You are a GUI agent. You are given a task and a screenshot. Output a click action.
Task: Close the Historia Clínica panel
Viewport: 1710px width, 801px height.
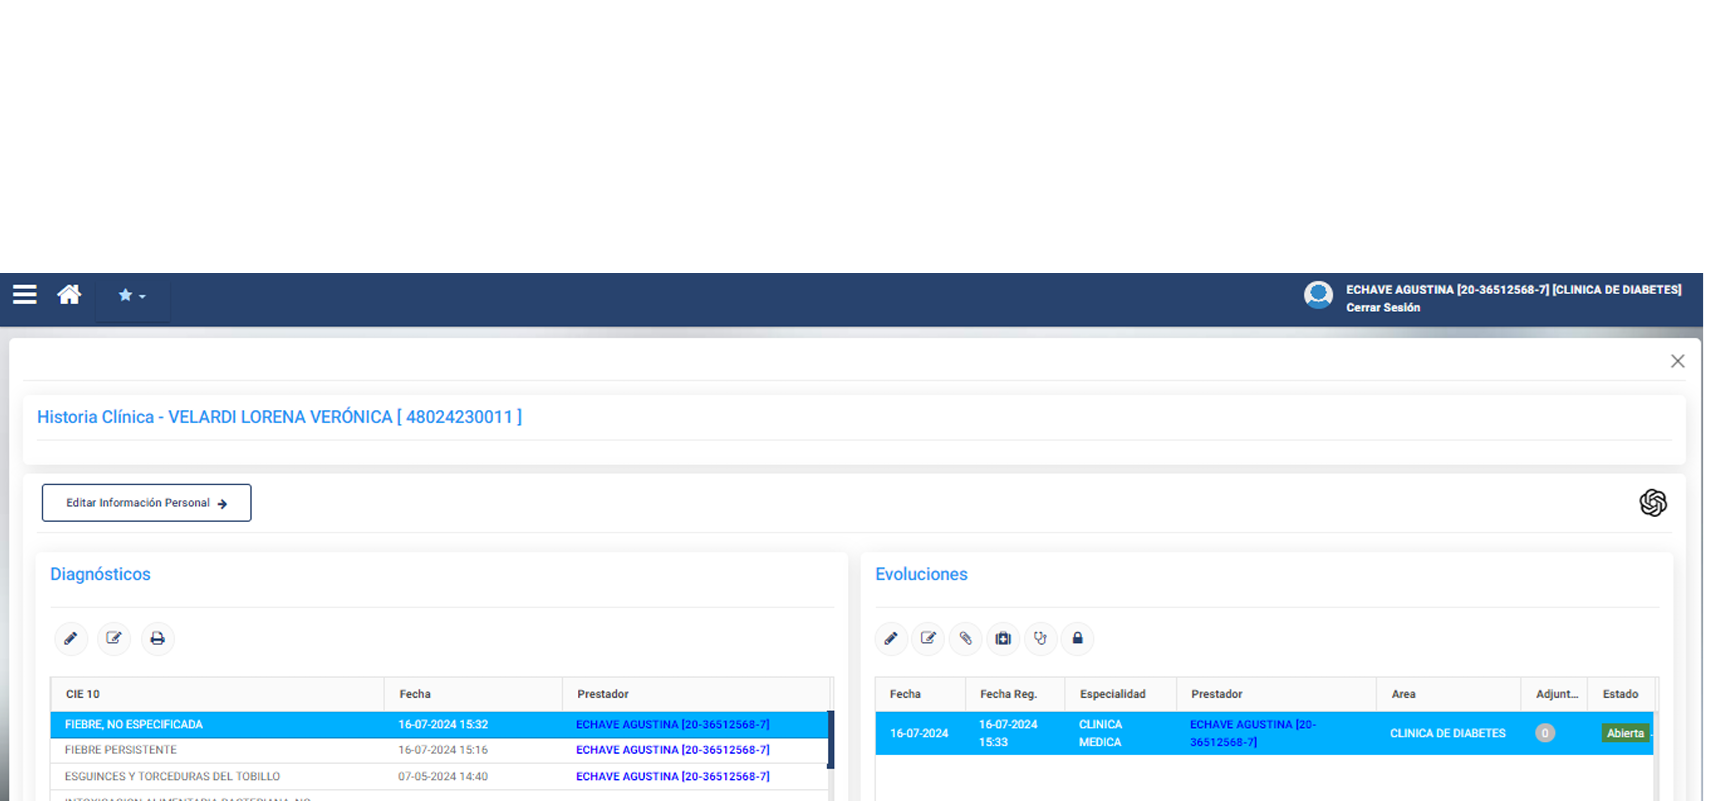[1677, 361]
